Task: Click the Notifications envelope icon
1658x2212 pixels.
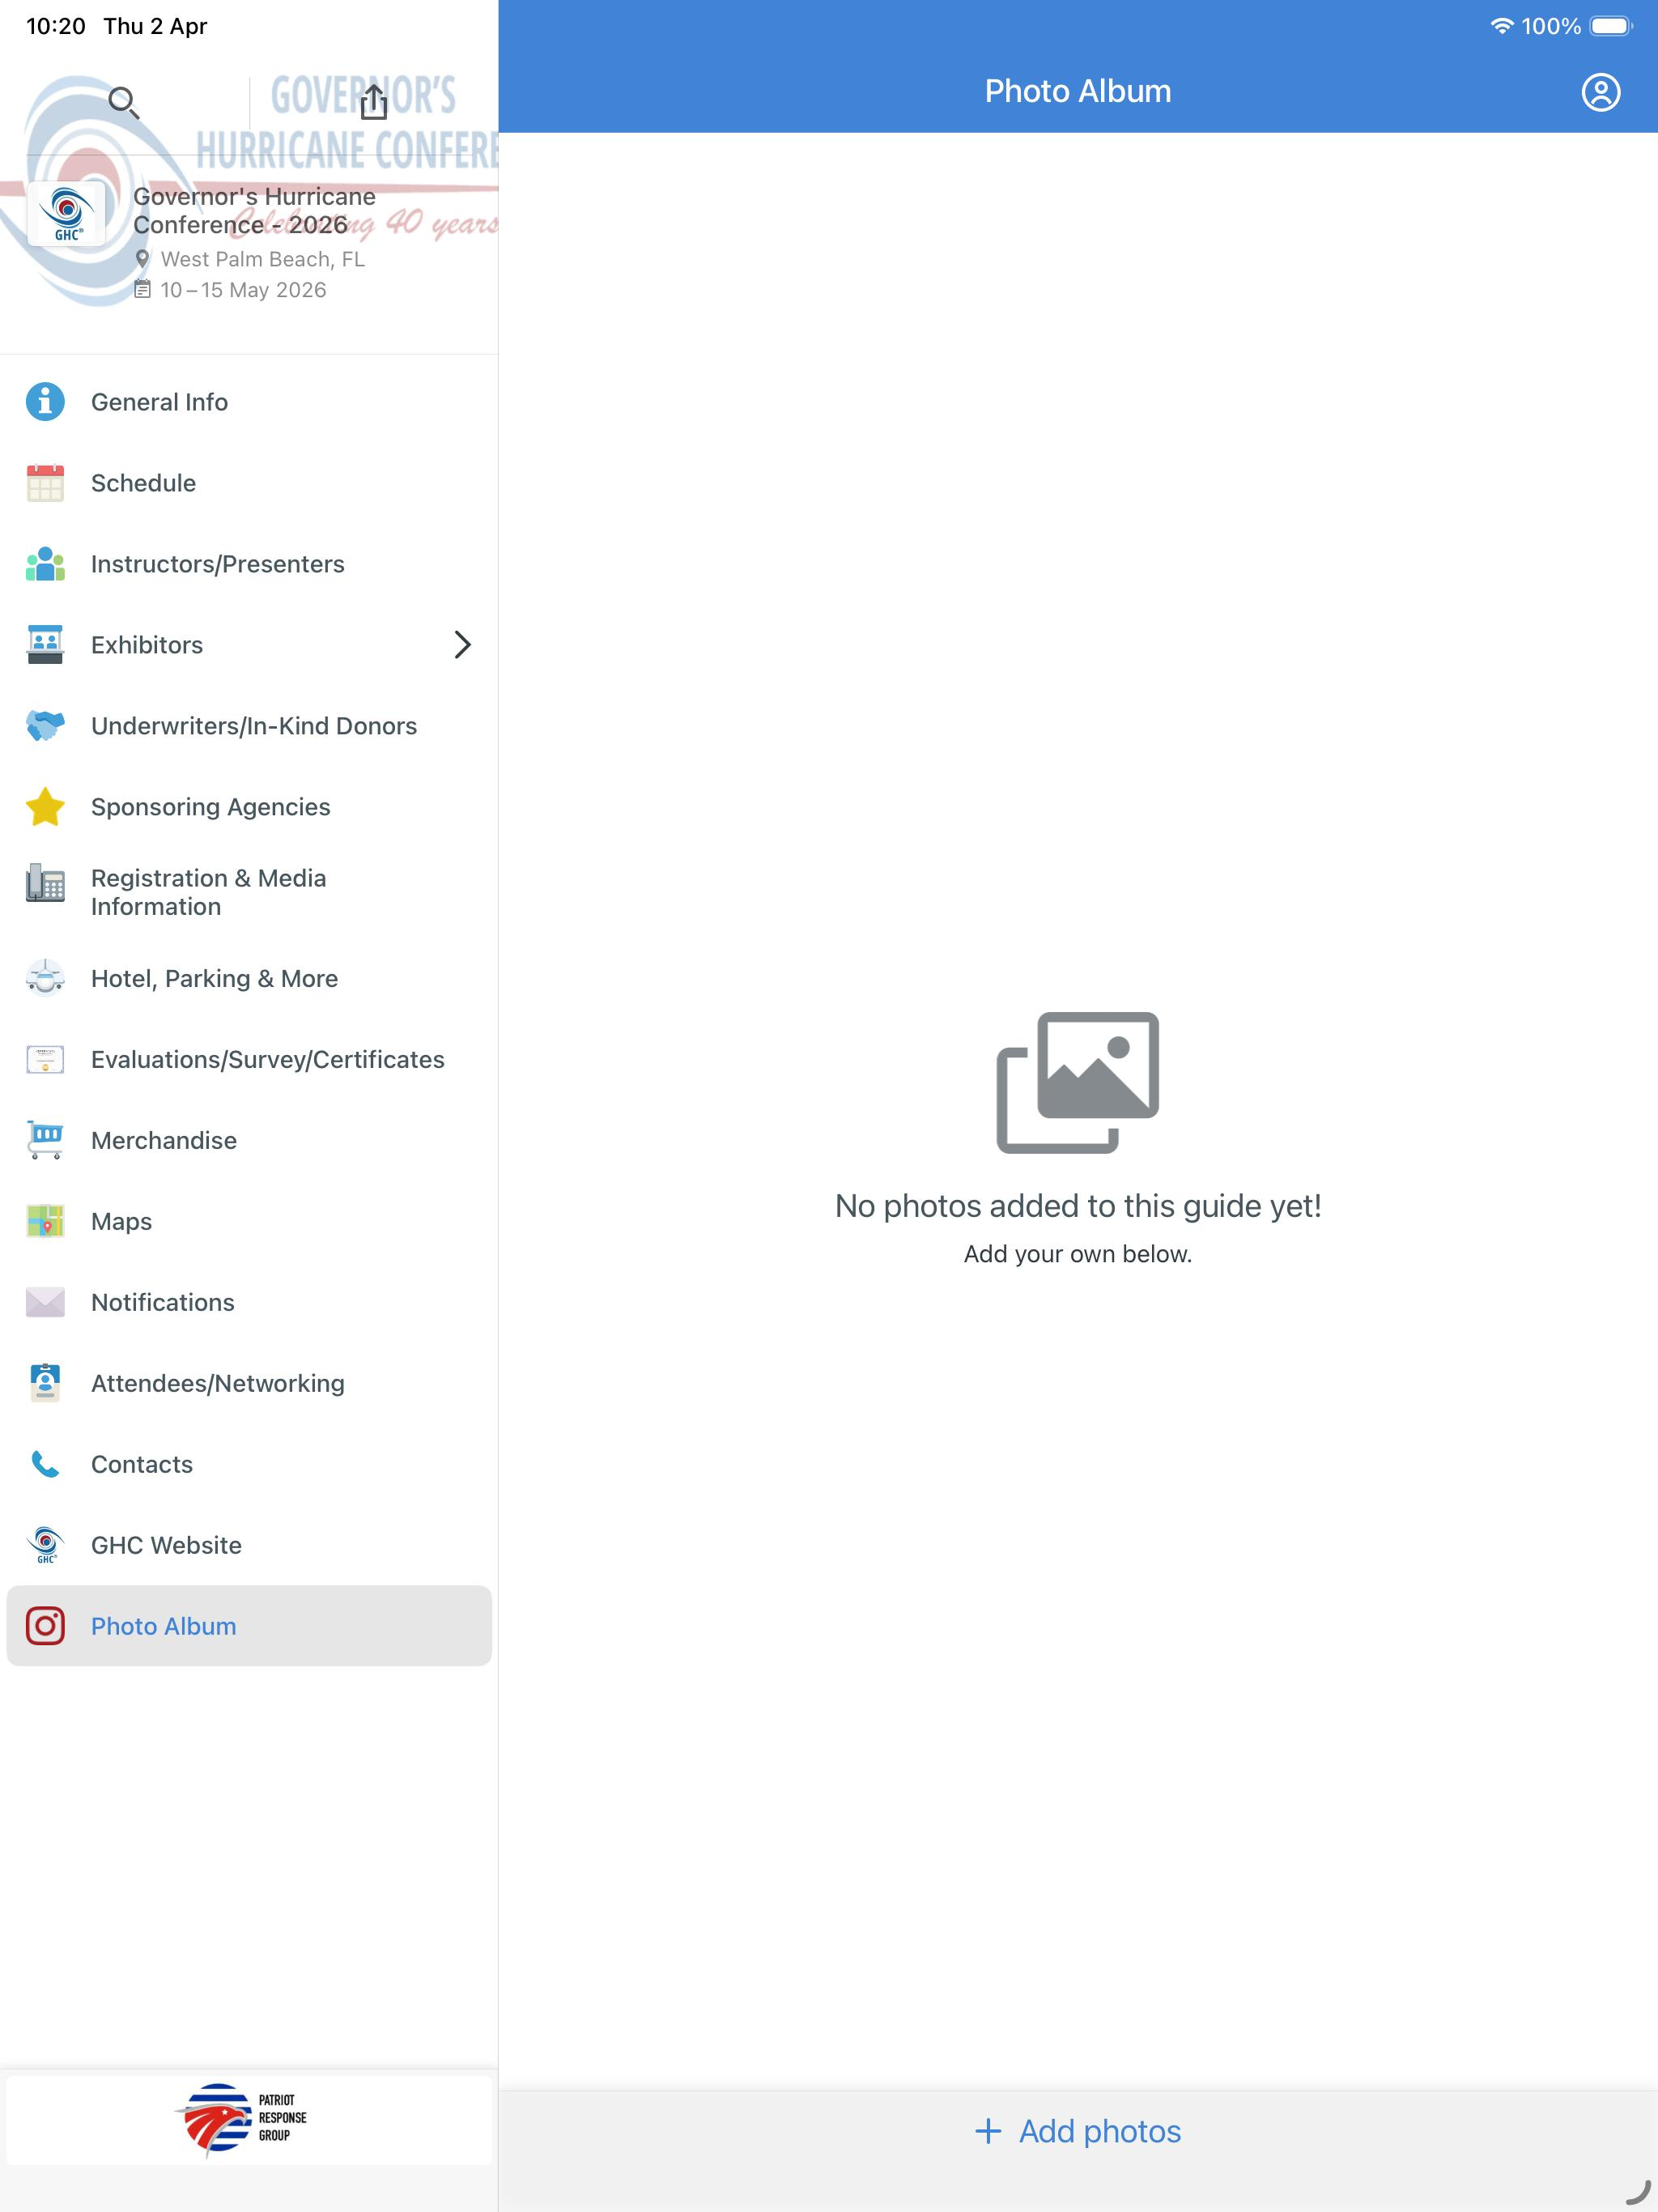Action: coord(45,1302)
